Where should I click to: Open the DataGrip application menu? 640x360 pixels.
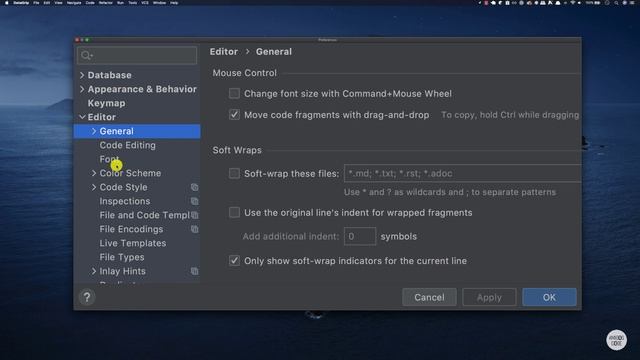tap(21, 3)
